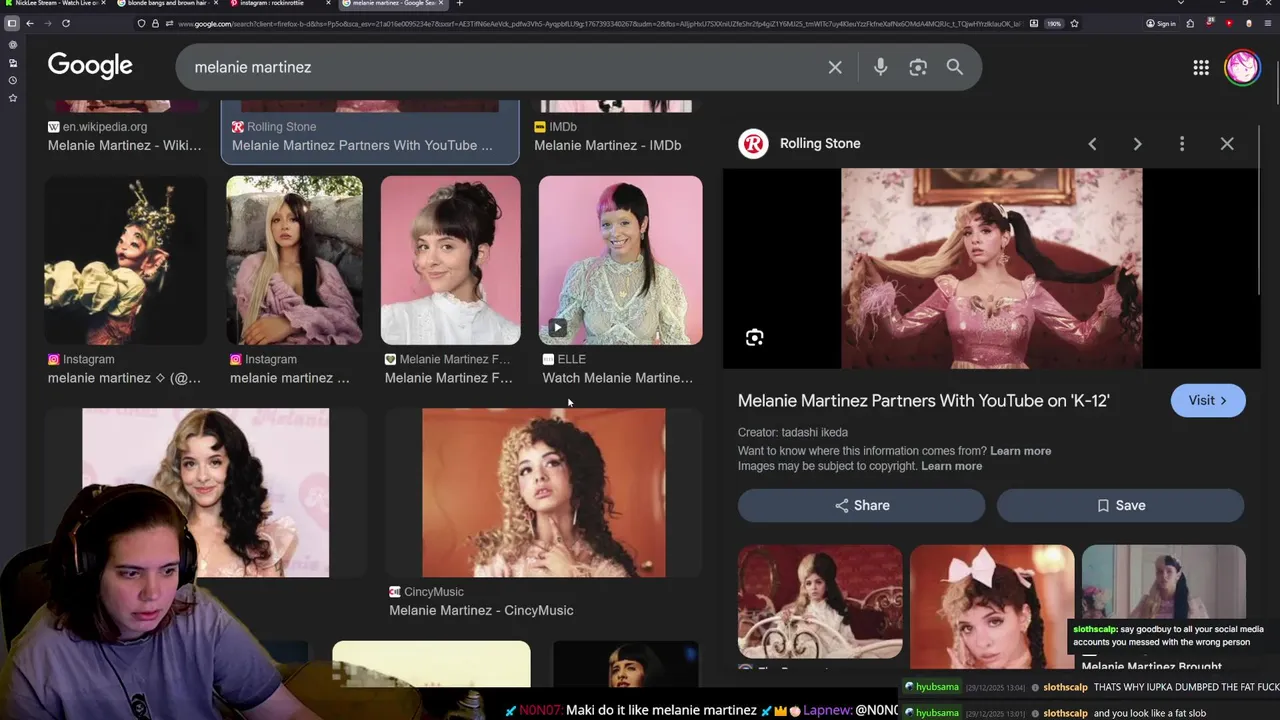Open the 'Melanie Martinez - IMDb' result
1280x720 pixels.
coord(607,145)
